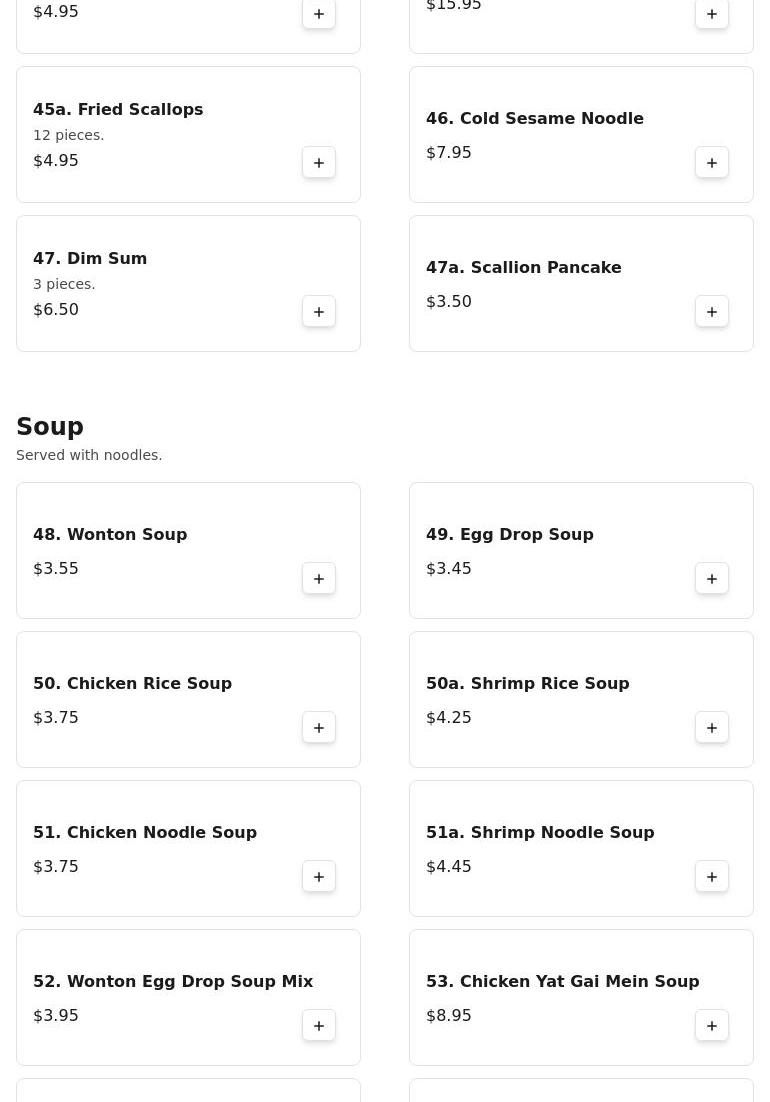Click plus button for Dim Sum
The image size is (770, 1102).
319,312
